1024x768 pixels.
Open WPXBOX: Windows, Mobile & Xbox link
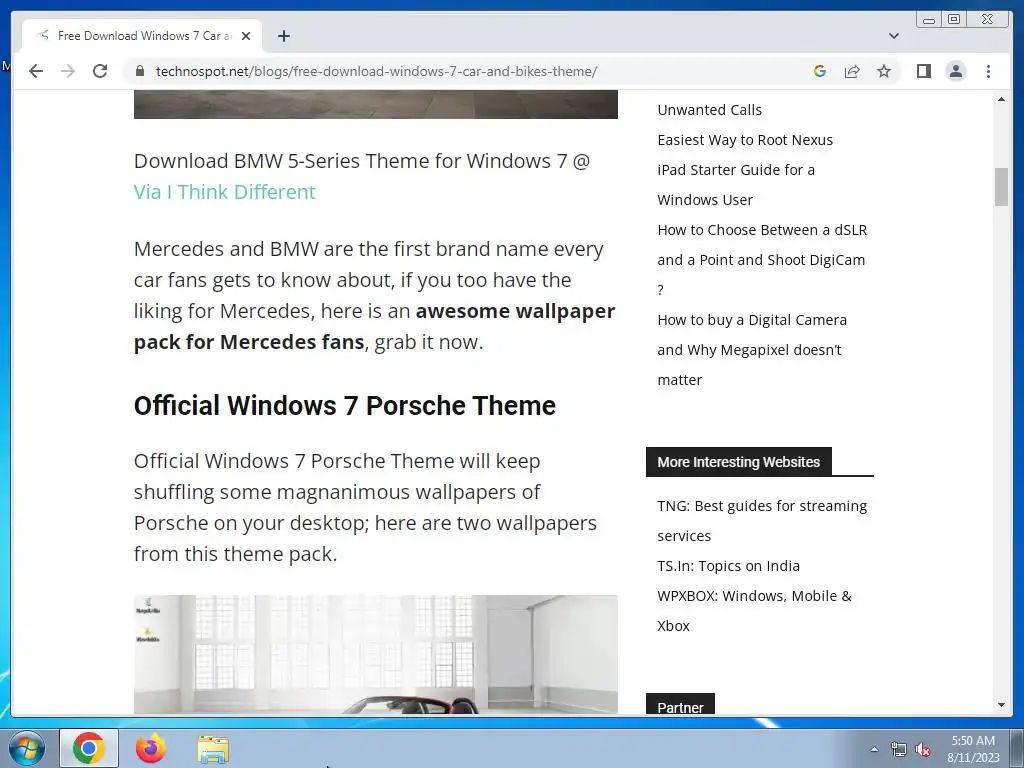754,611
